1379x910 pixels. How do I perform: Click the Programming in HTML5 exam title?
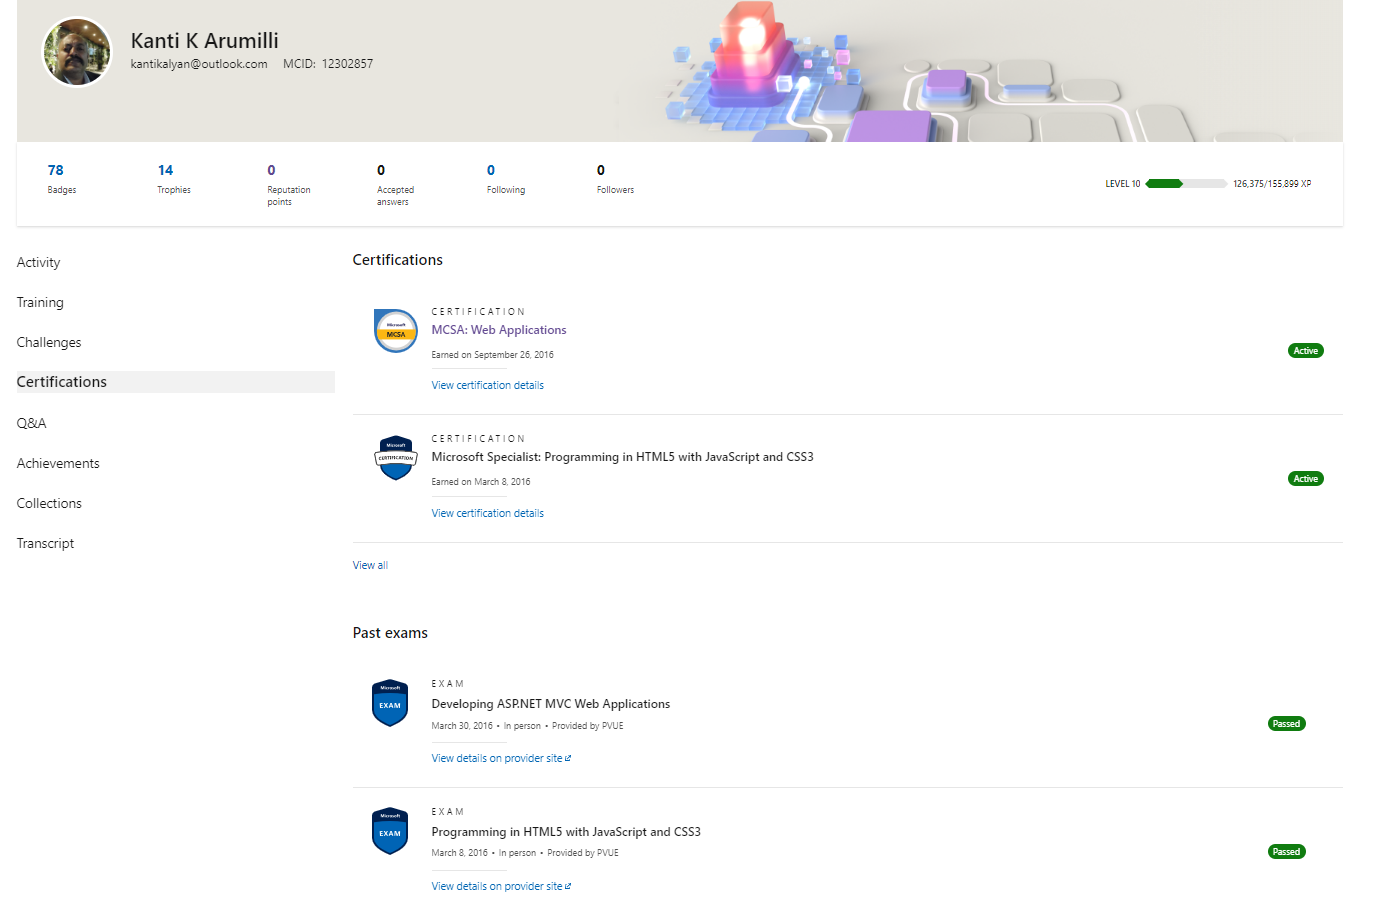point(566,832)
